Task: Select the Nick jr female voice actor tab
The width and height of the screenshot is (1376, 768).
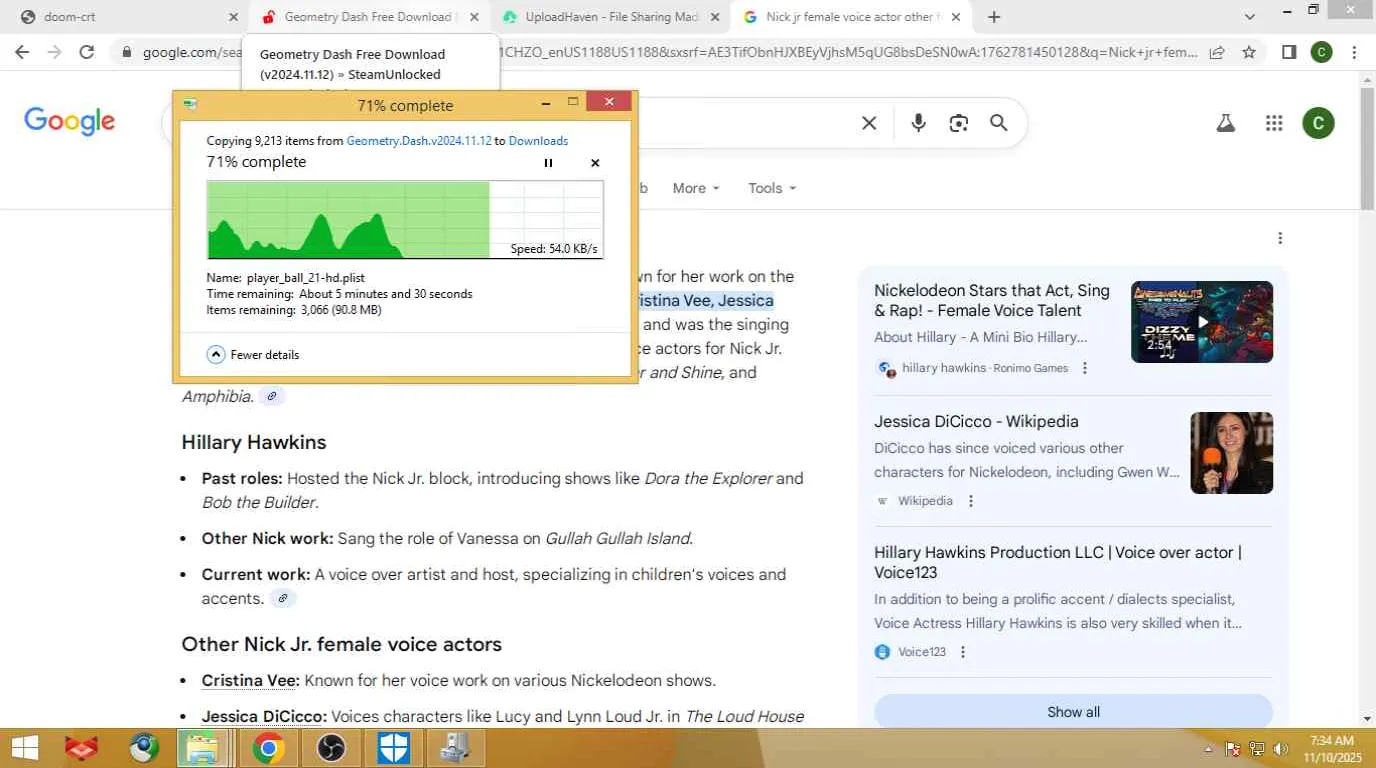Action: 848,17
